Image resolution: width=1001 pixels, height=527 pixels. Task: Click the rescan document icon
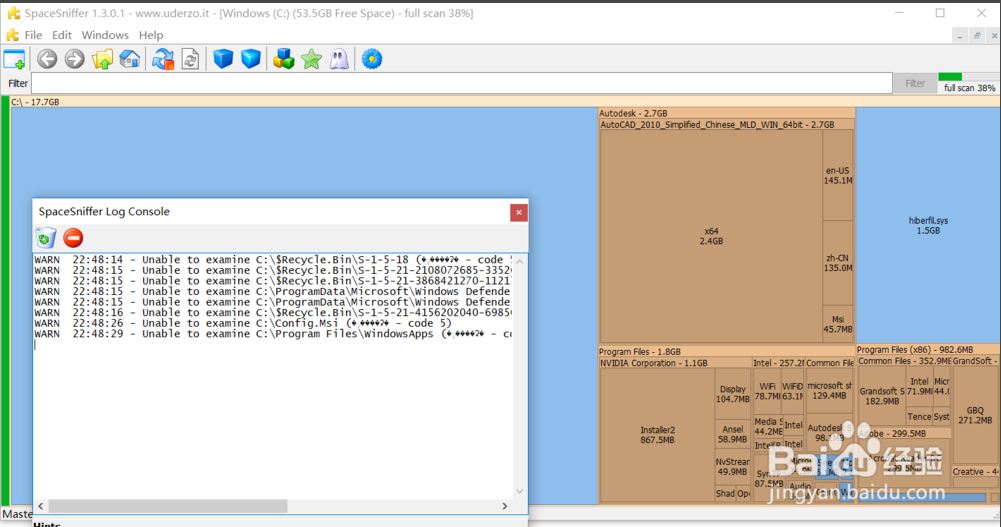[190, 59]
